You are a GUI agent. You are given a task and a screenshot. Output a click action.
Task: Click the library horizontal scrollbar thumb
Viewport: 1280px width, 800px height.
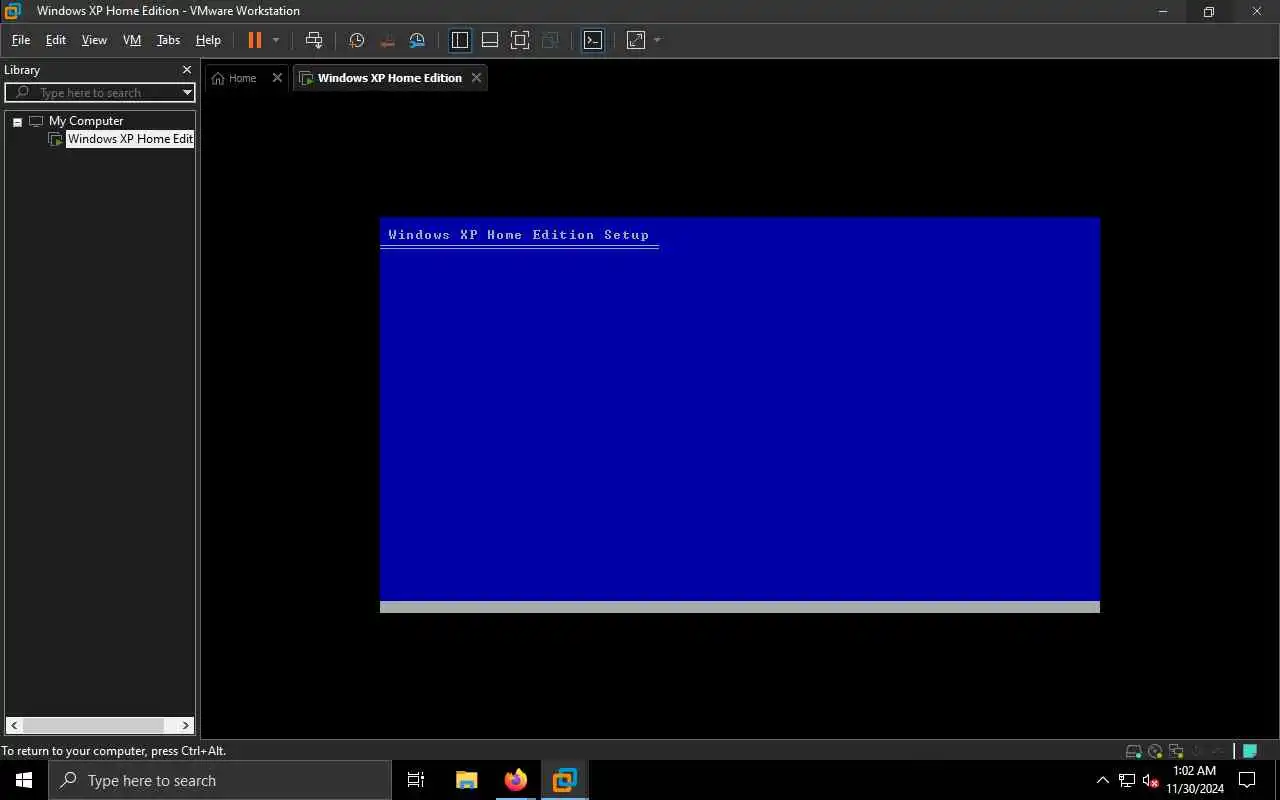(94, 725)
